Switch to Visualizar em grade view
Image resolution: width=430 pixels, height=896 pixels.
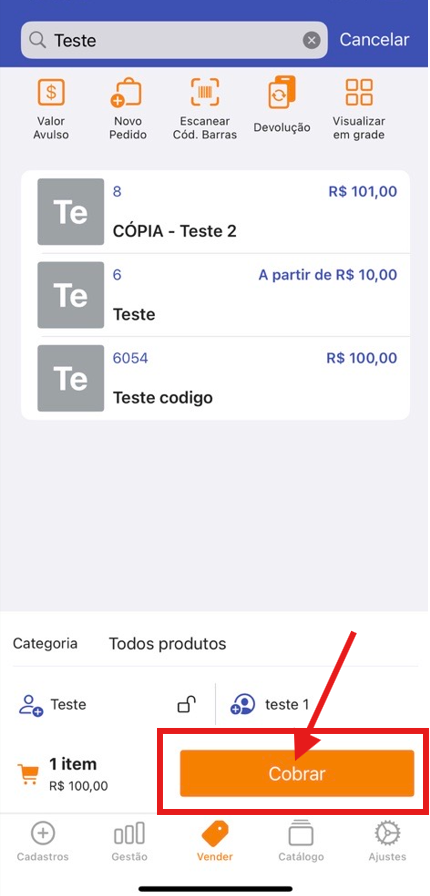[359, 109]
